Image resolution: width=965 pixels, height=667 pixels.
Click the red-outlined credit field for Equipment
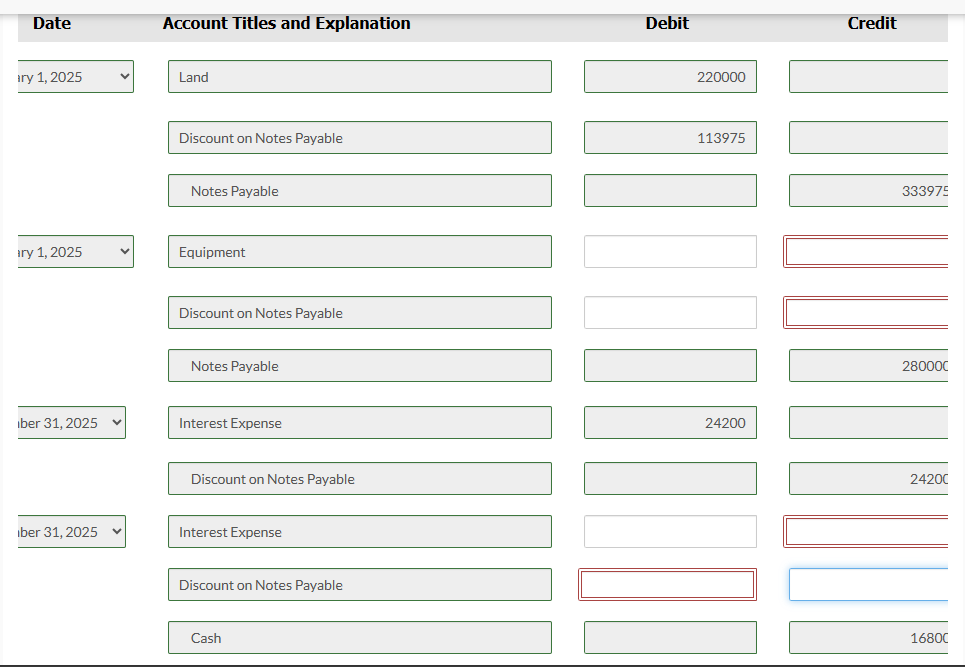click(866, 252)
